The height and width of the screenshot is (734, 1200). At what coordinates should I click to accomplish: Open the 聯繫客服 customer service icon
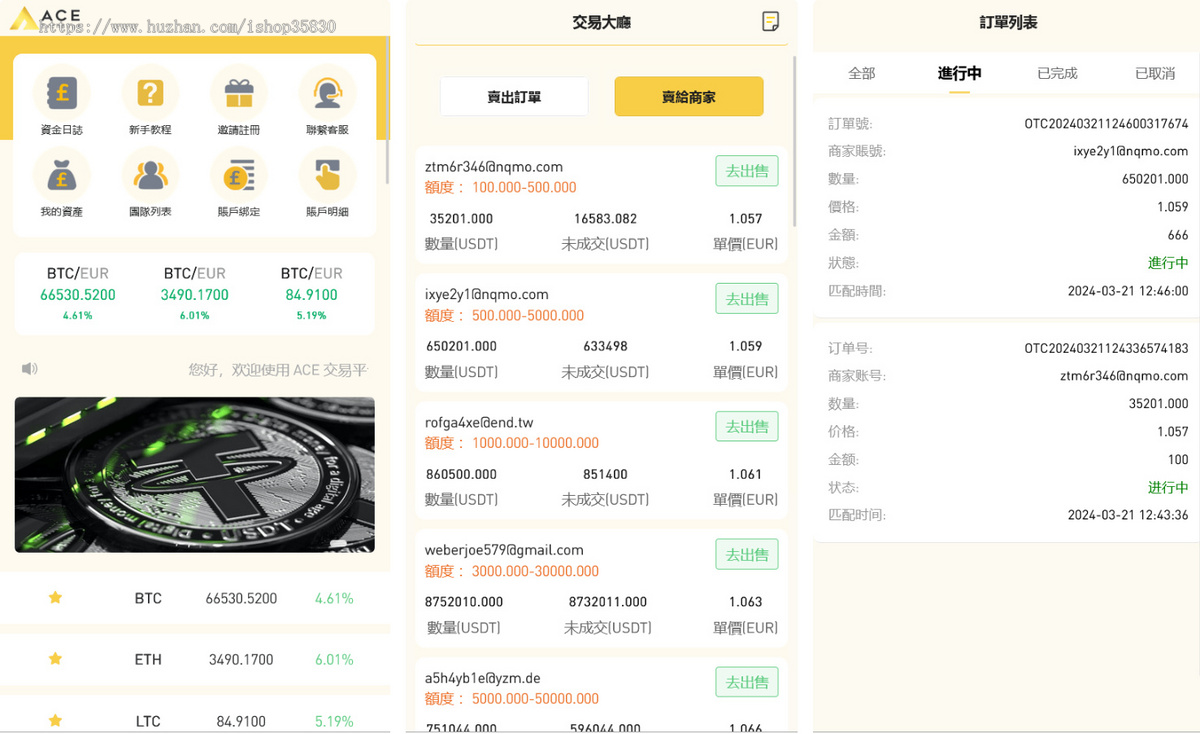coord(327,93)
